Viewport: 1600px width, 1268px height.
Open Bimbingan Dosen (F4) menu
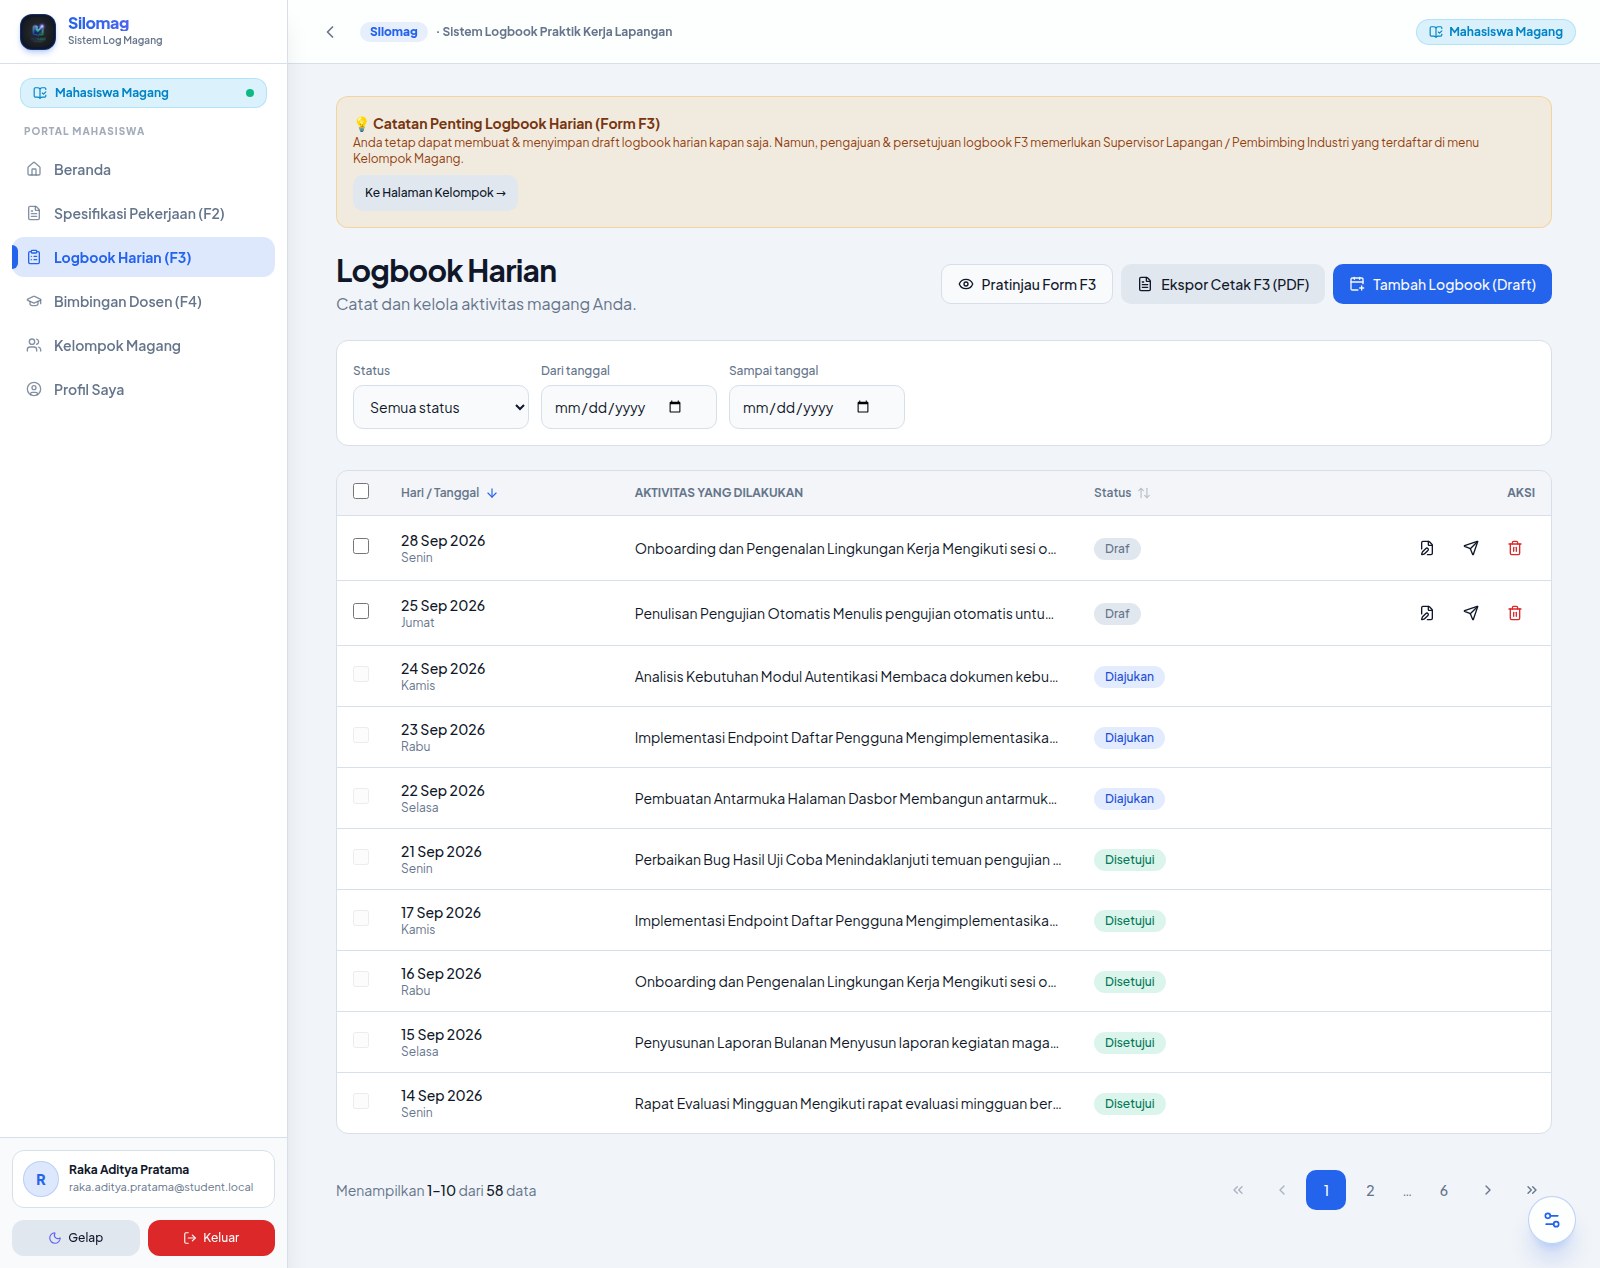143,302
